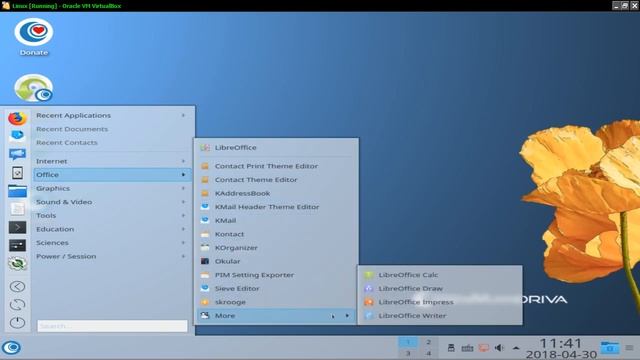Expand the Sound & Video category
Image resolution: width=640 pixels, height=360 pixels.
(112, 202)
